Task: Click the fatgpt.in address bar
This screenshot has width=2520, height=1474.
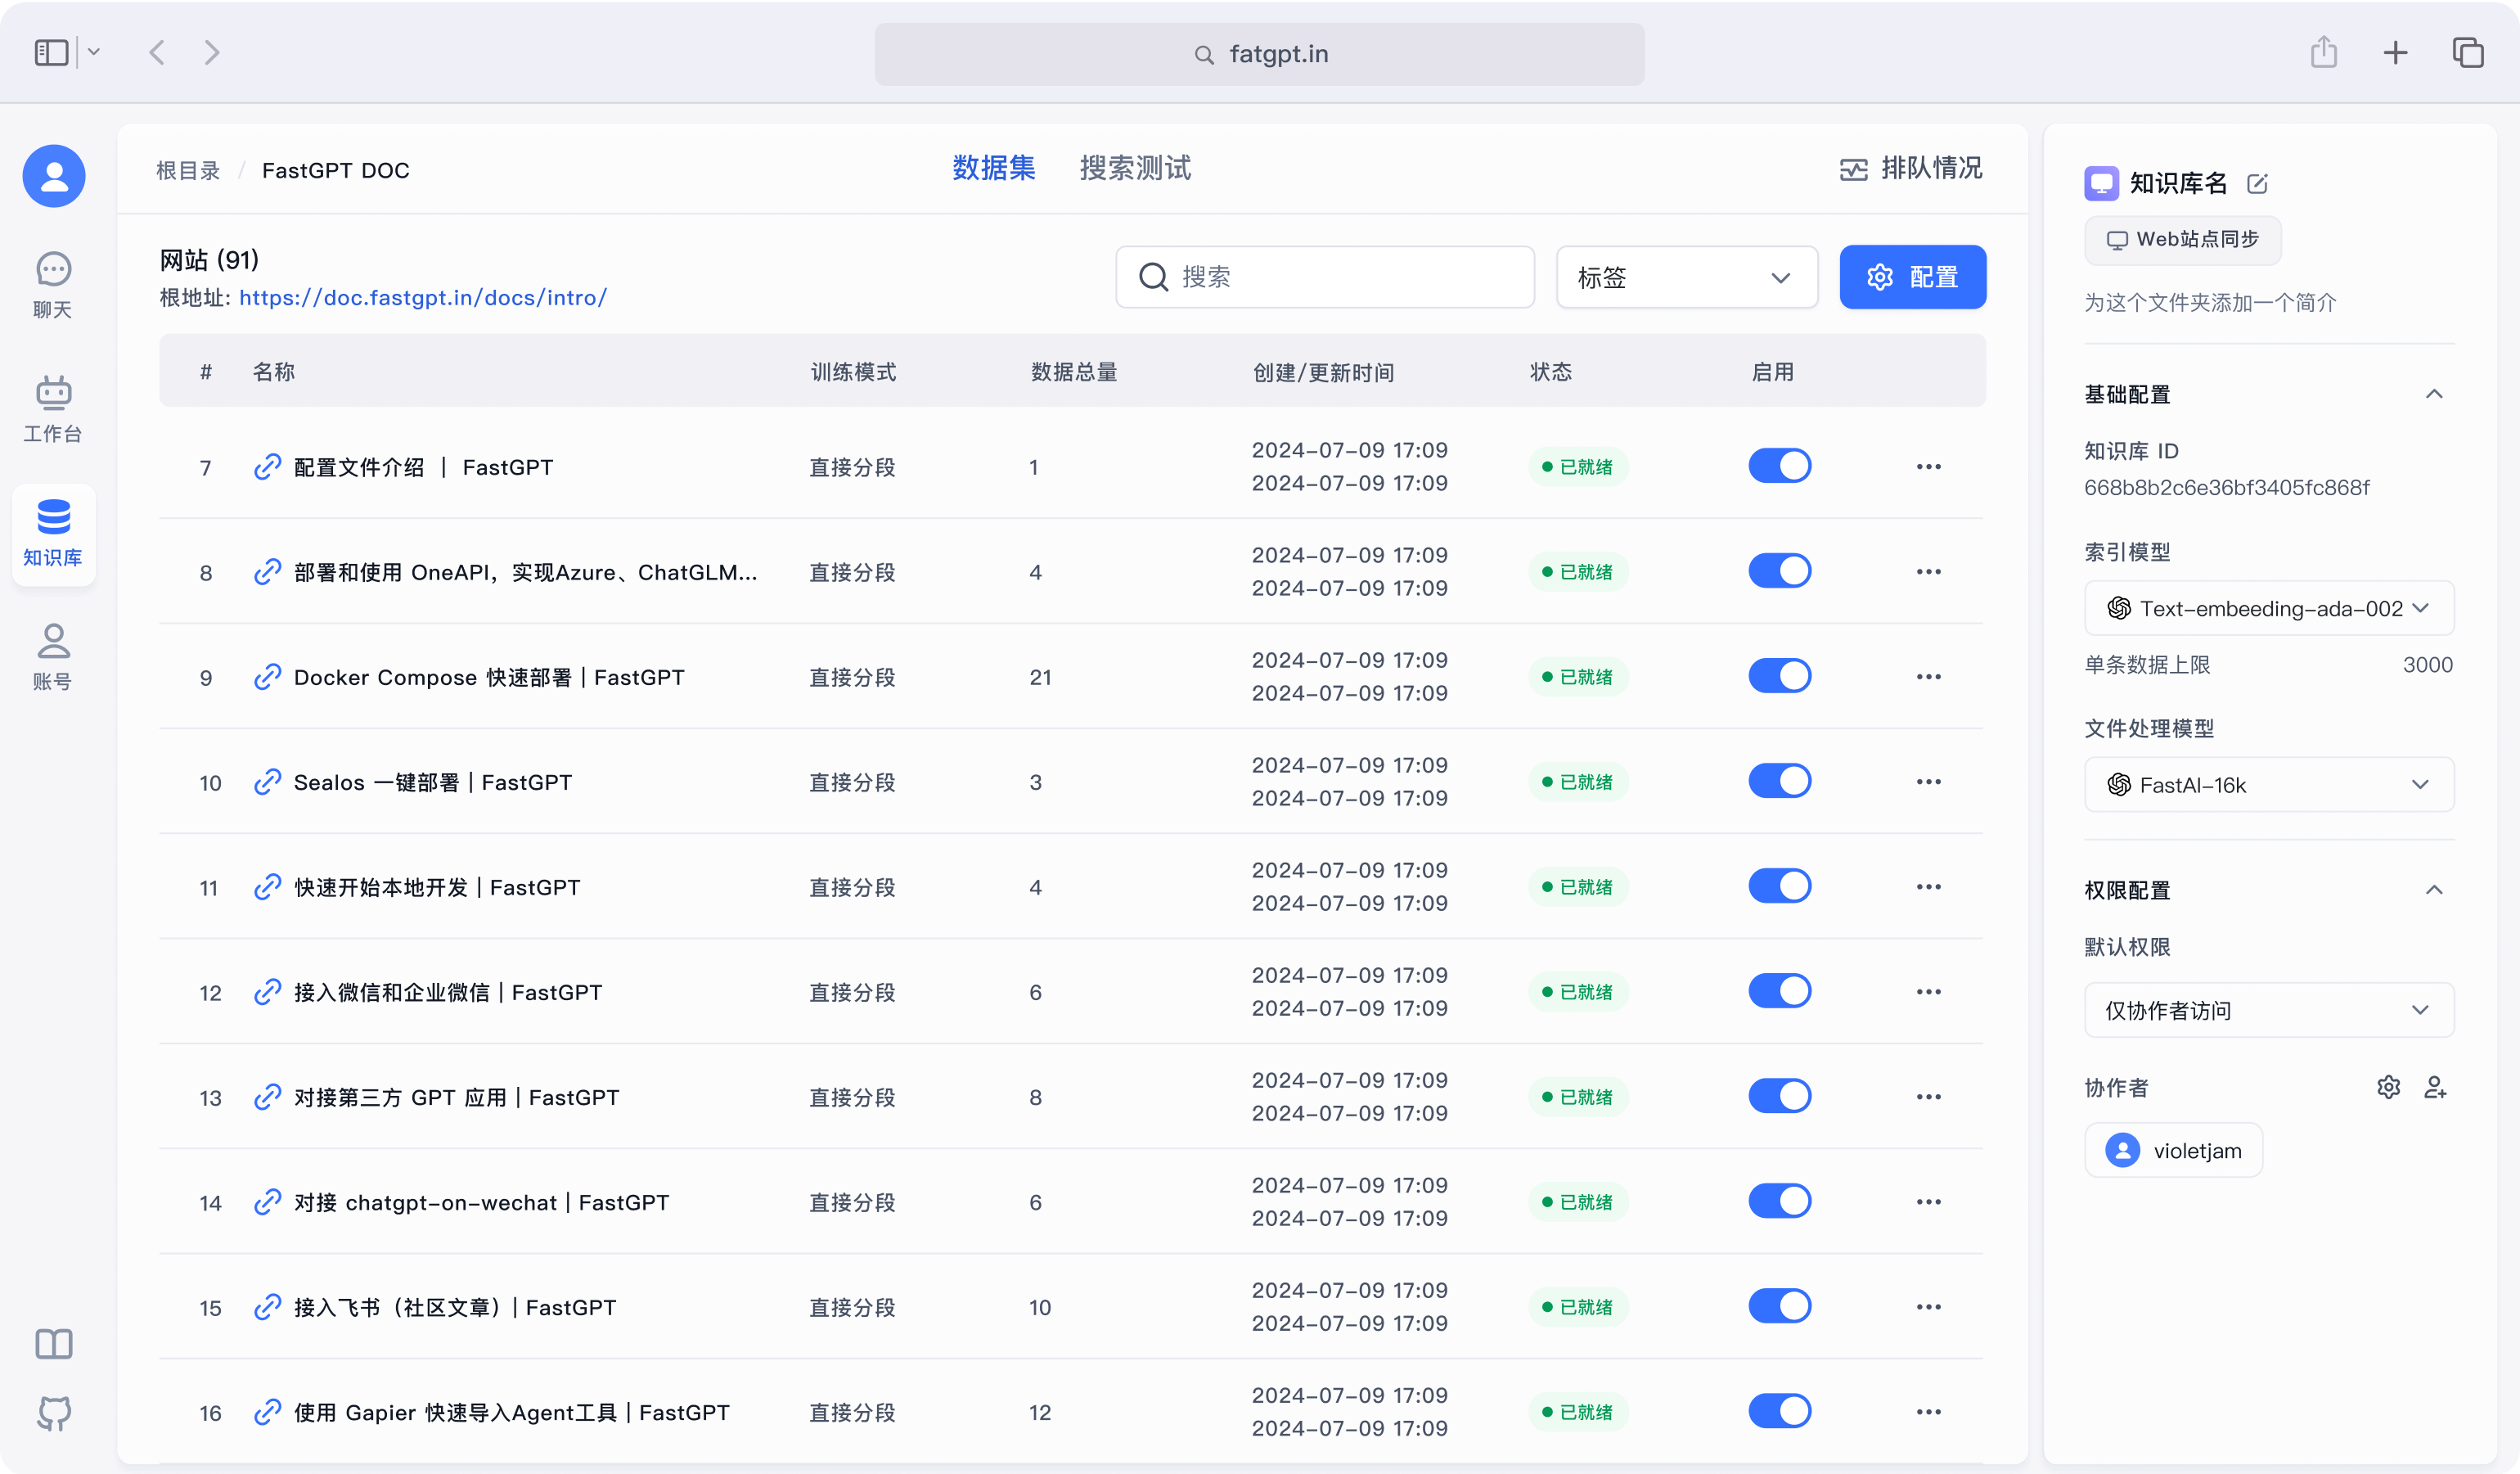Action: tap(1259, 54)
